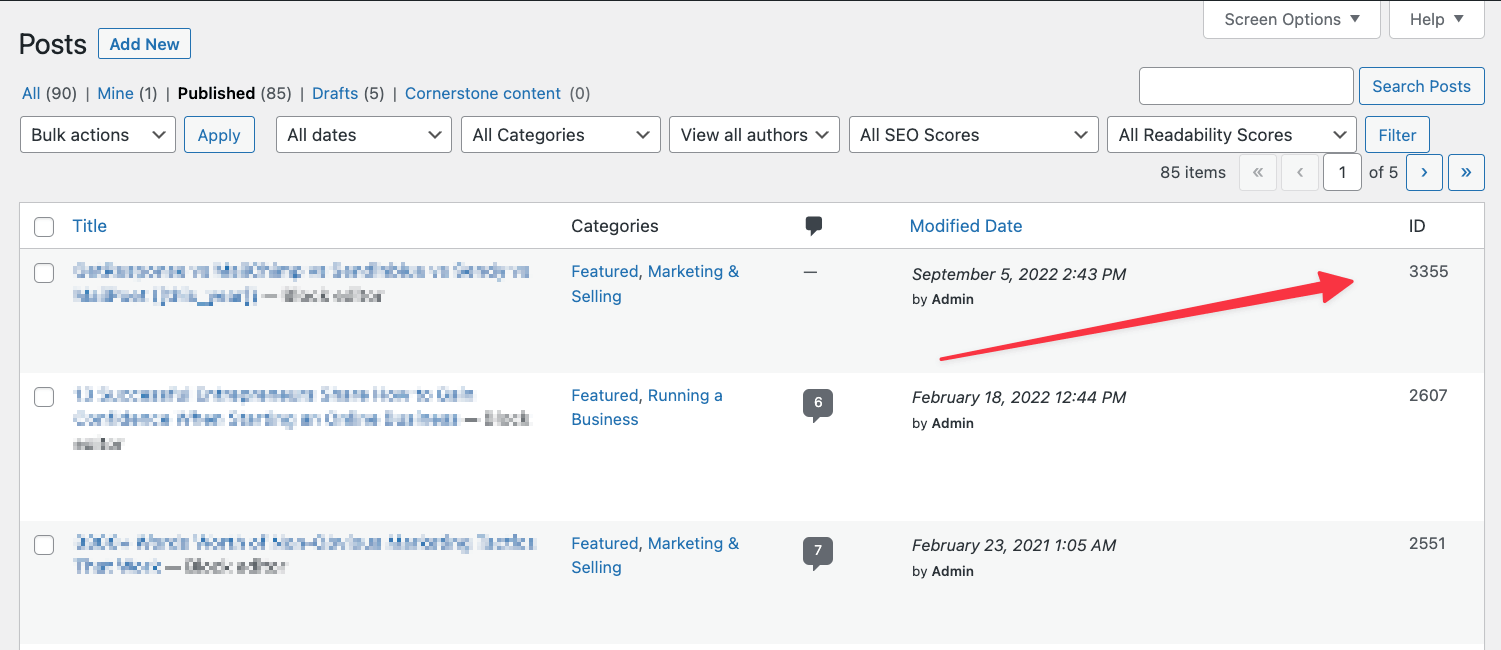Check the 13 Successful Entrepreneurs post checkbox
The image size is (1501, 650).
pyautogui.click(x=44, y=397)
